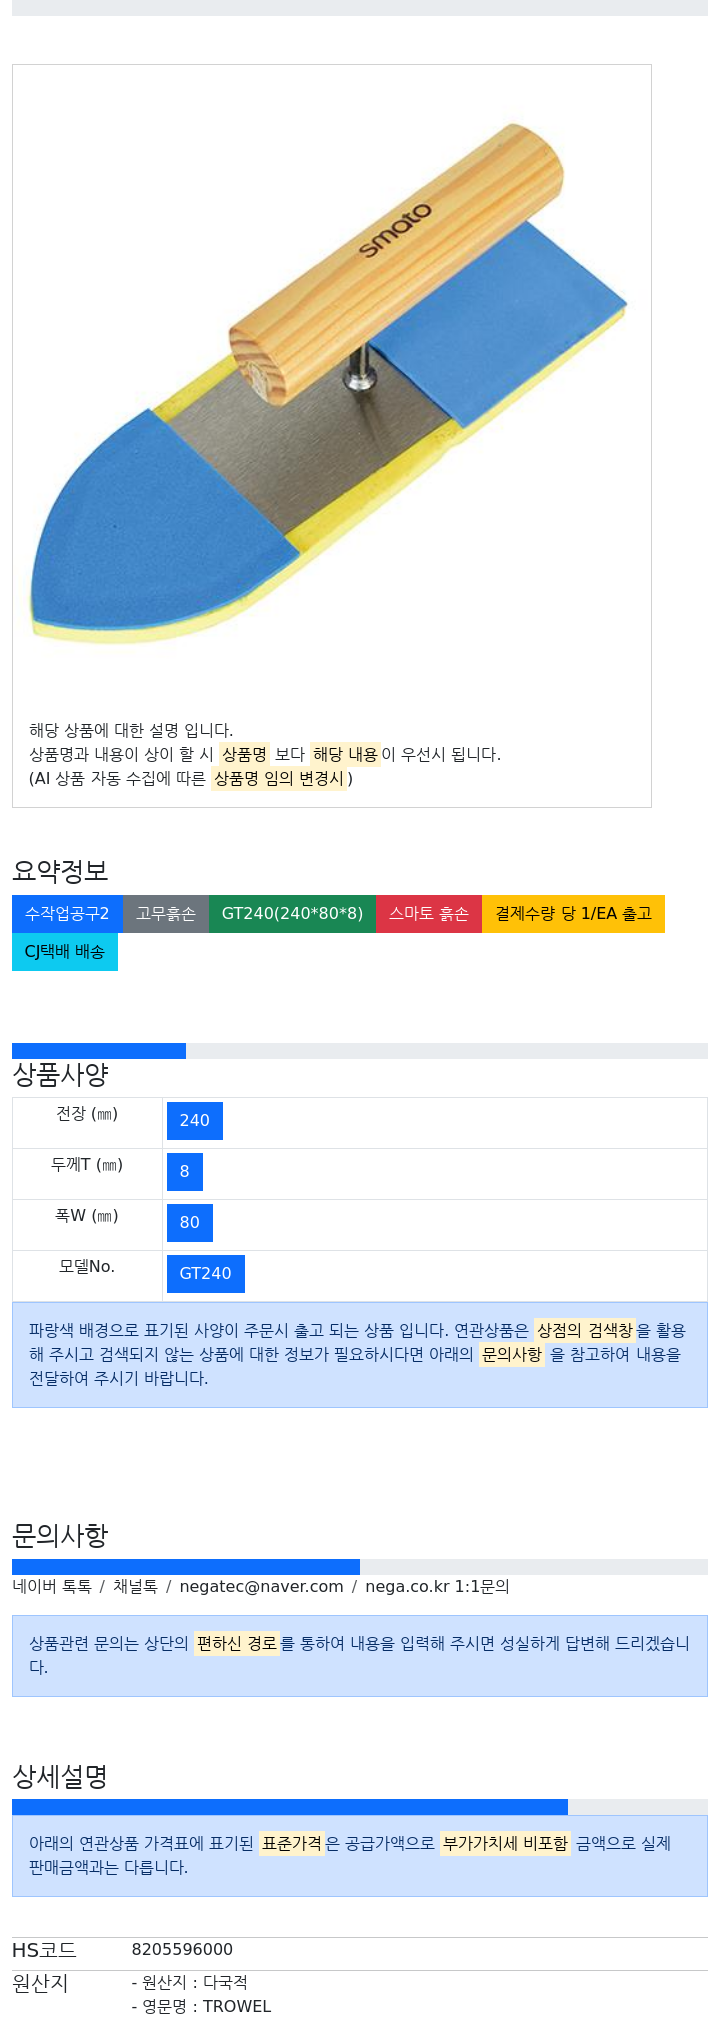Click the negatec@naver.com email link
Viewport: 720px width, 2019px height.
[261, 1586]
